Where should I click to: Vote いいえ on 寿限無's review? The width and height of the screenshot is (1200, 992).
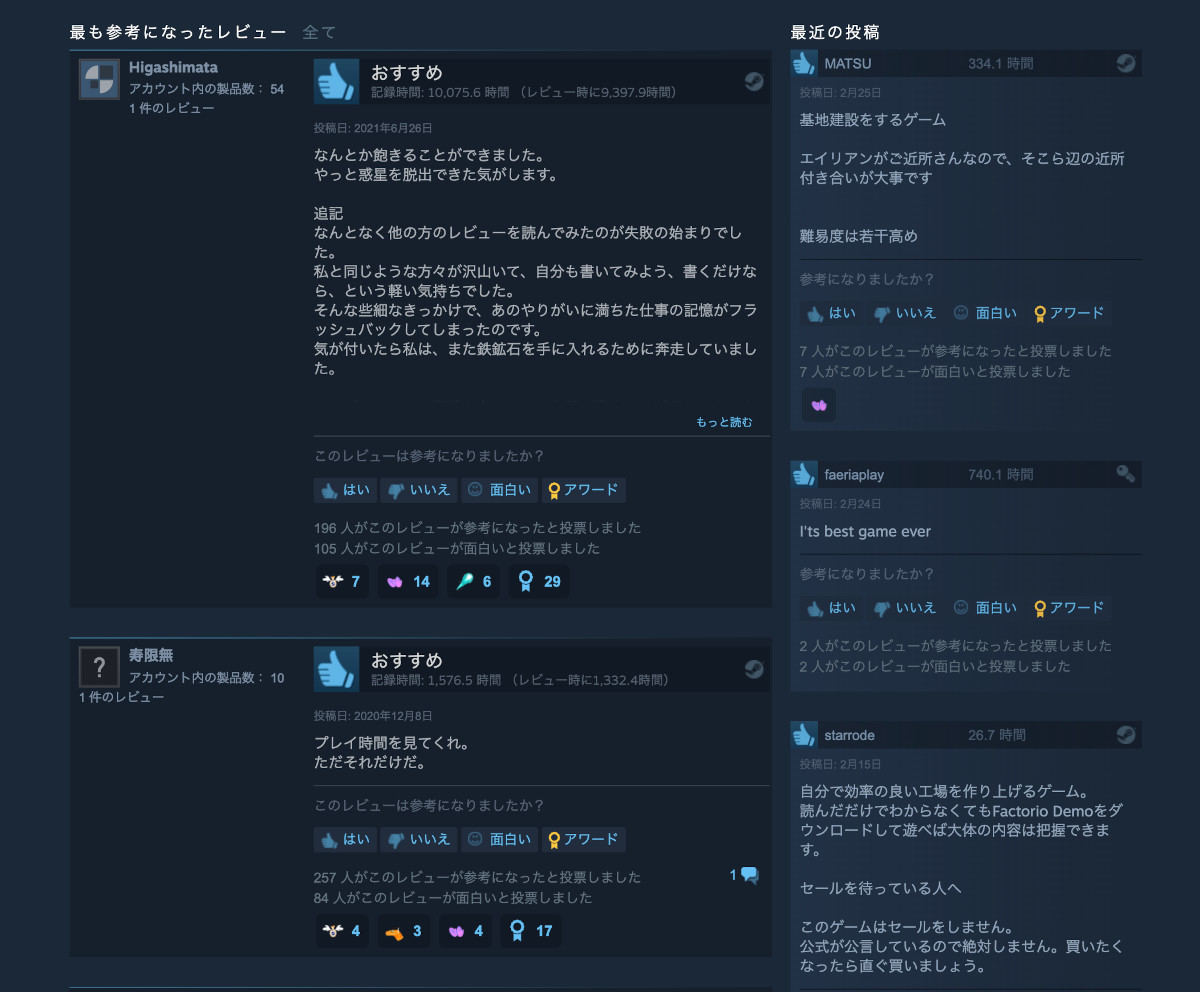pyautogui.click(x=418, y=839)
